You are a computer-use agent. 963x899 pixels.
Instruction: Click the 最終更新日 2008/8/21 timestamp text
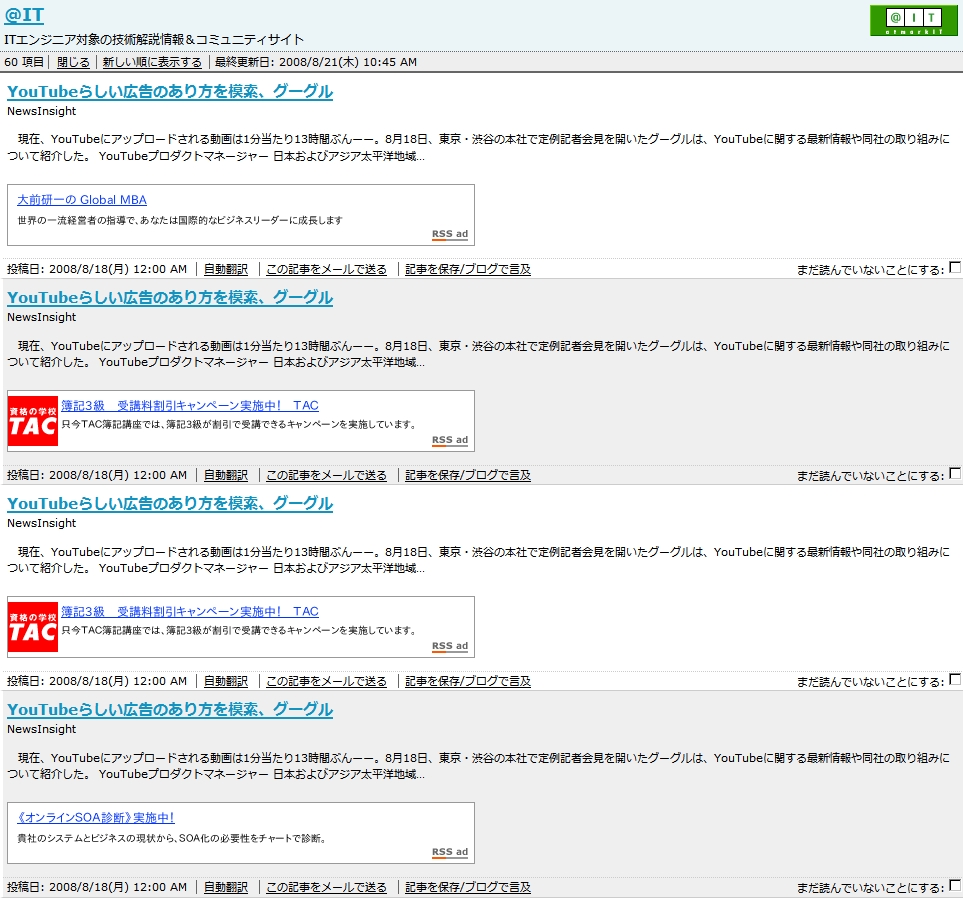(316, 62)
